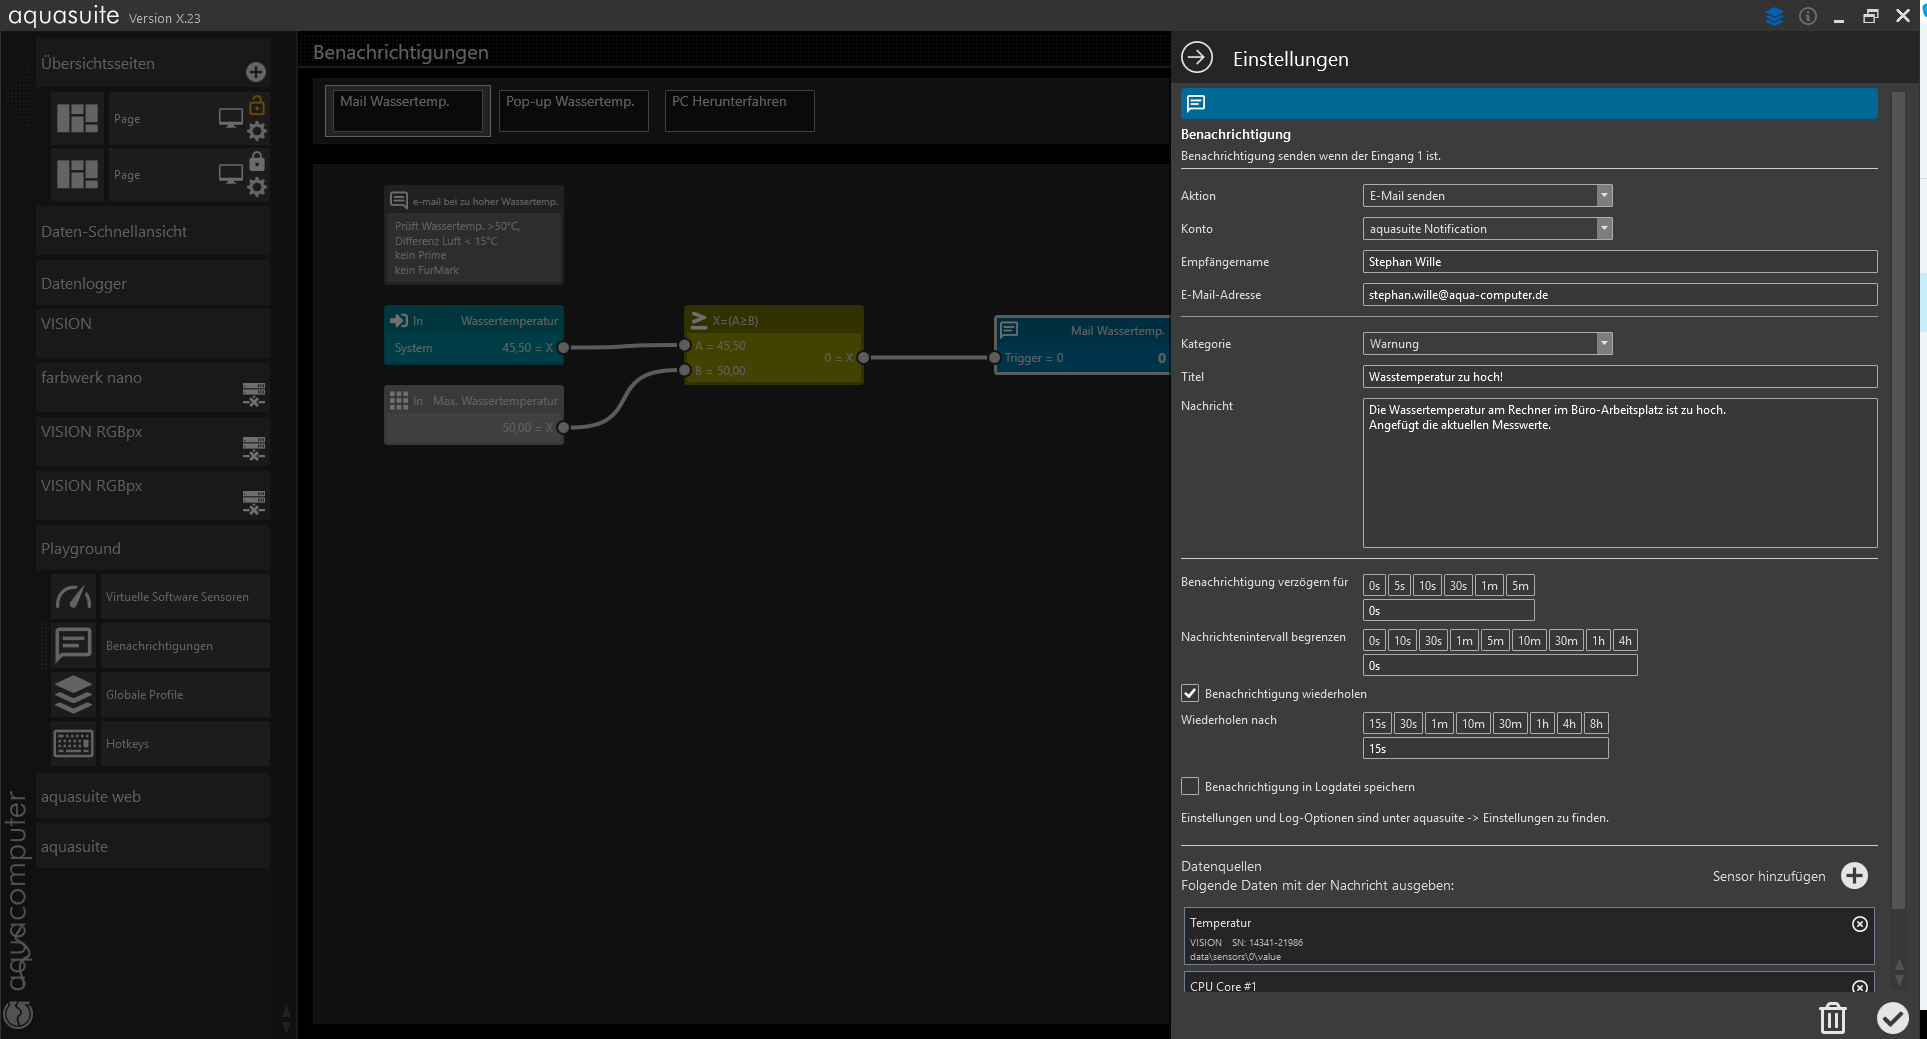The width and height of the screenshot is (1927, 1039).
Task: Click Empfängername input field
Action: click(x=1620, y=262)
